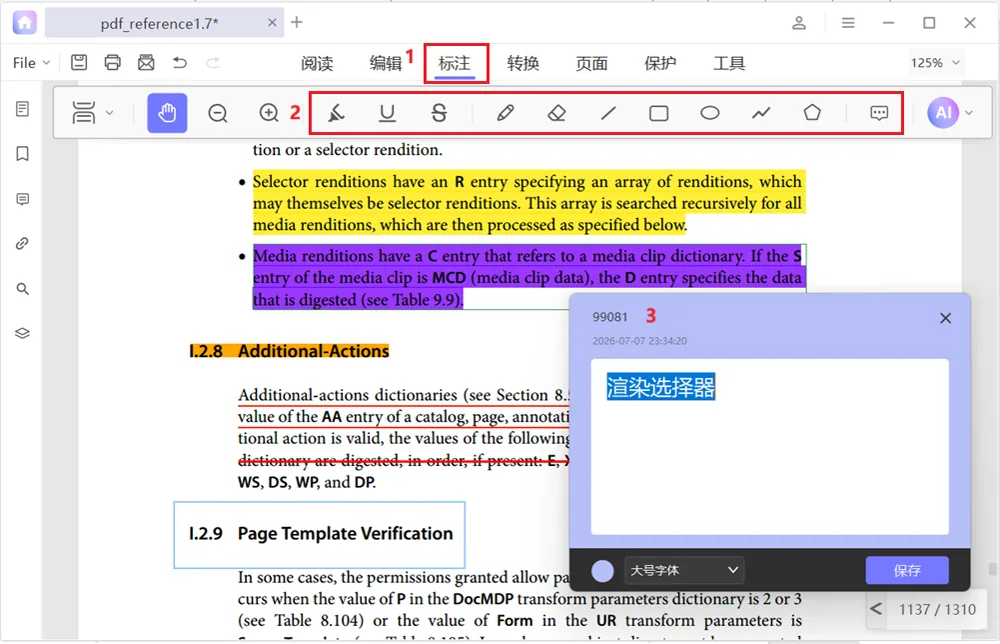This screenshot has width=1000, height=644.
Task: Toggle the hand pan tool
Action: click(167, 113)
